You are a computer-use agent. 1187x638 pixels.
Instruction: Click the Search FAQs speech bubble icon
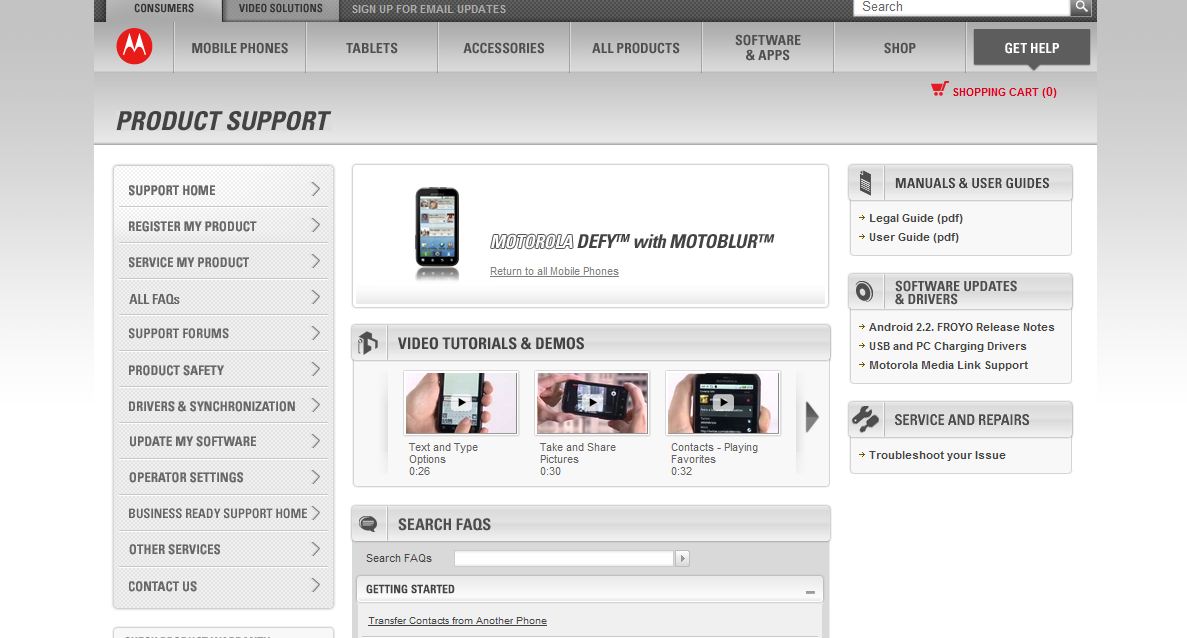point(368,524)
